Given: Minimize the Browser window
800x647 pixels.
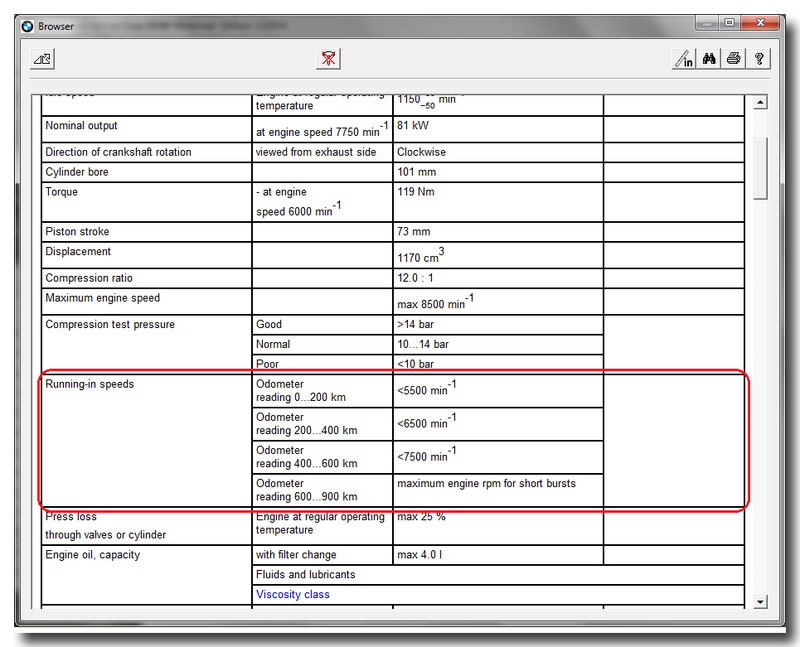Looking at the screenshot, I should point(706,23).
